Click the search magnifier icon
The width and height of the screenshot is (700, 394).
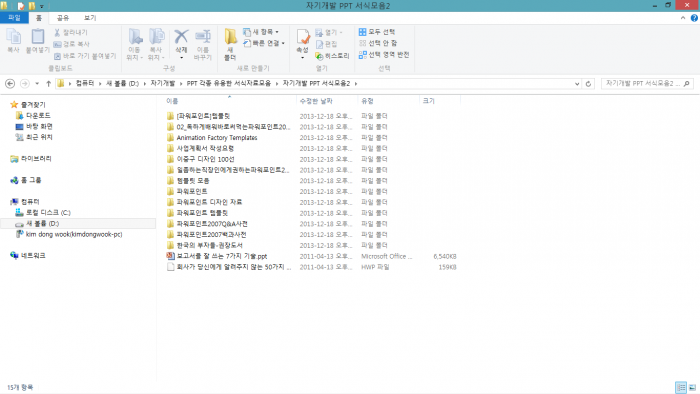(x=687, y=83)
